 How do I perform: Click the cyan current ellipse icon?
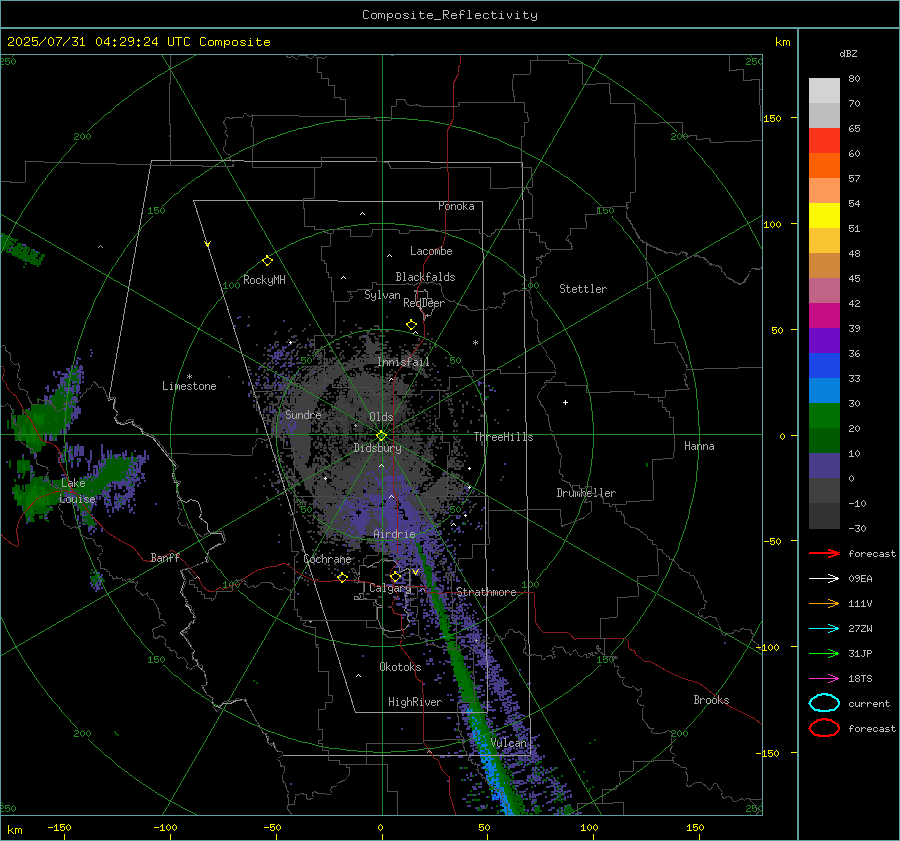824,703
